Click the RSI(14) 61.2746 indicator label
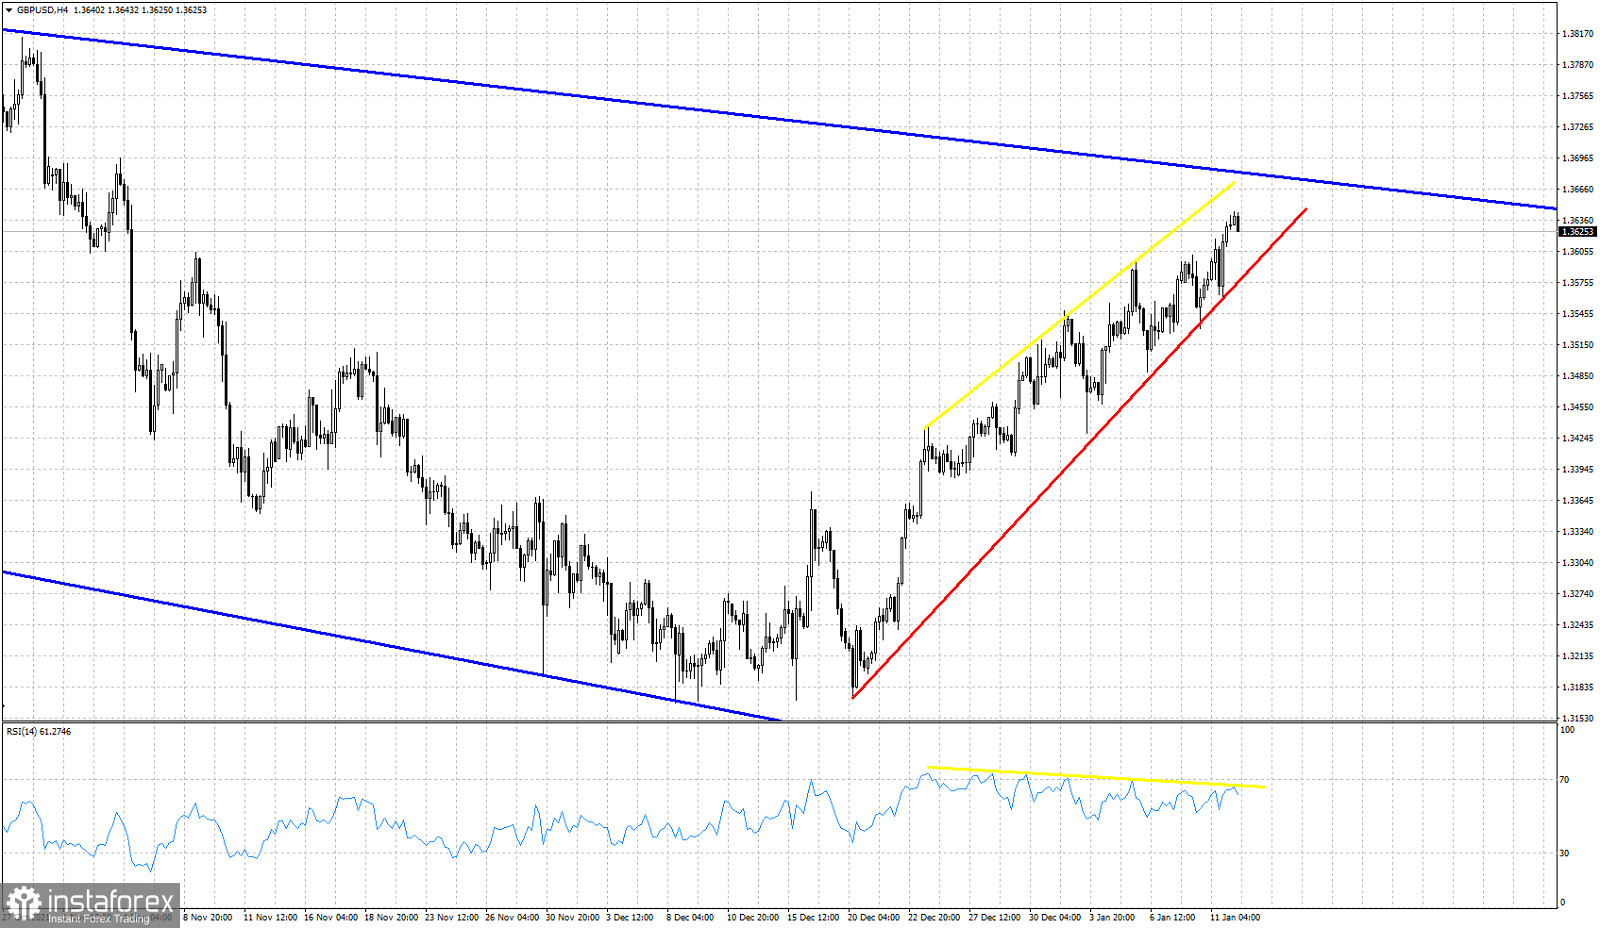This screenshot has width=1600, height=928. pos(39,731)
